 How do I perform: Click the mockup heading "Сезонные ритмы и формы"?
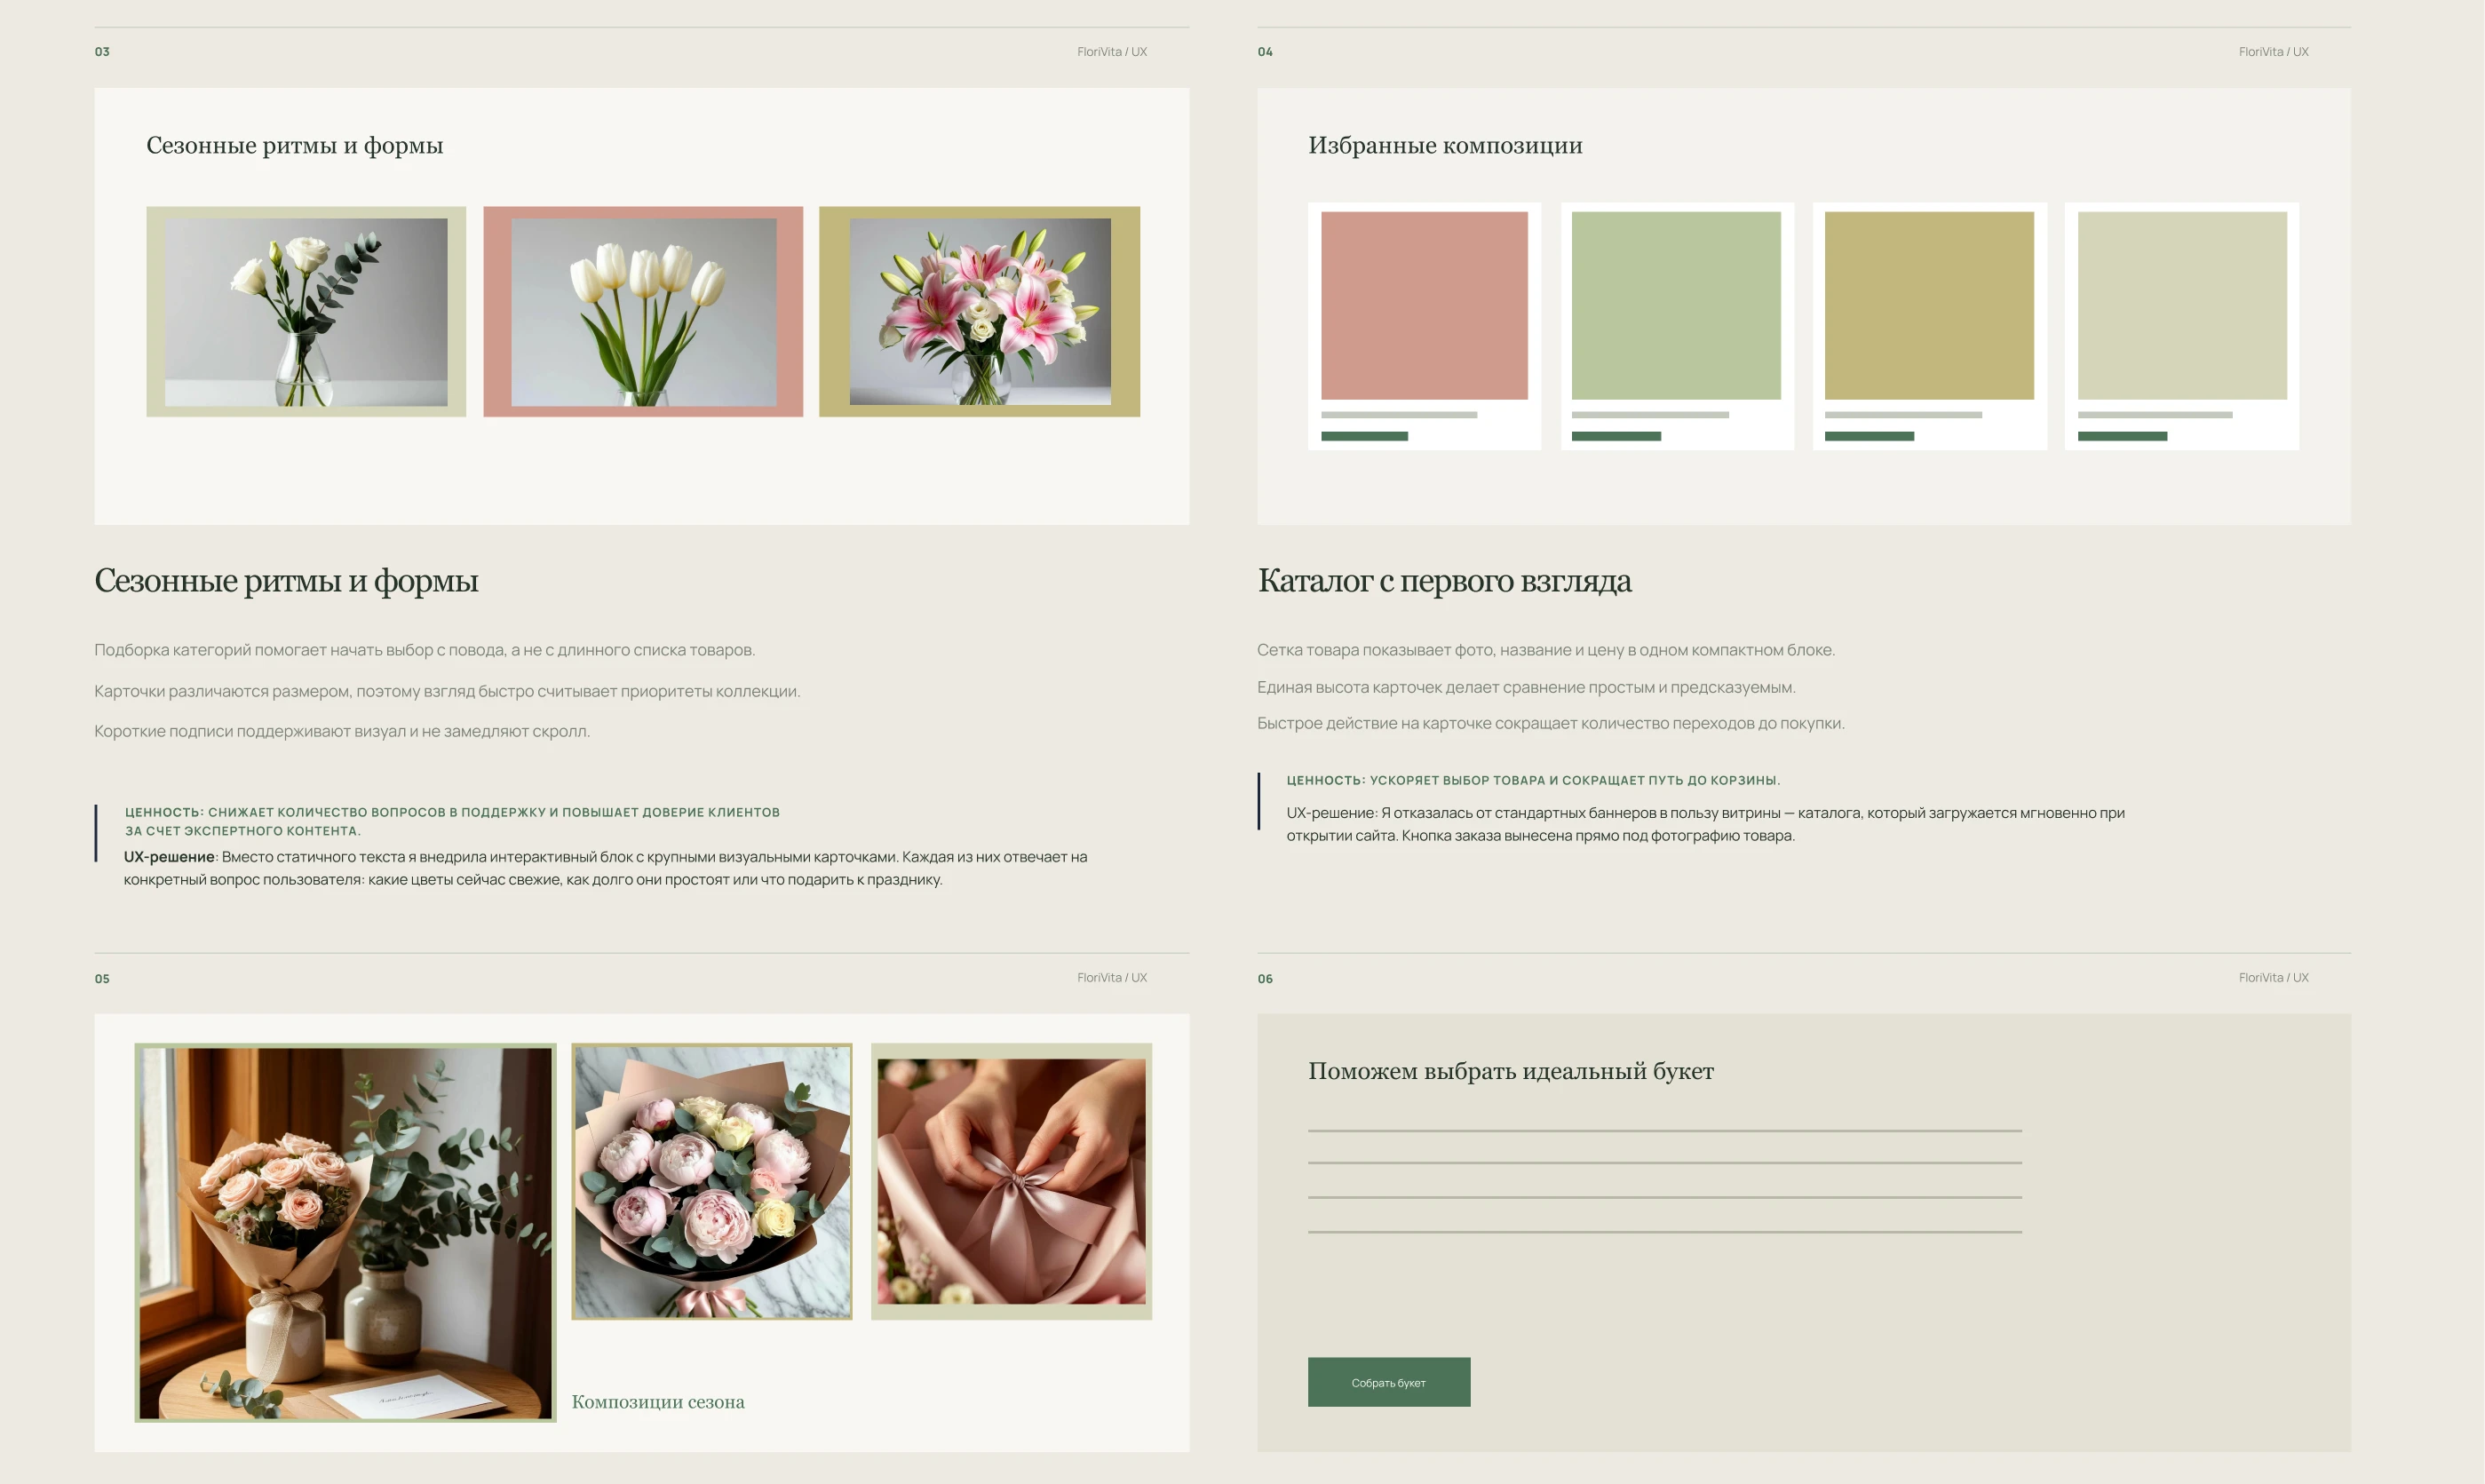(x=295, y=146)
